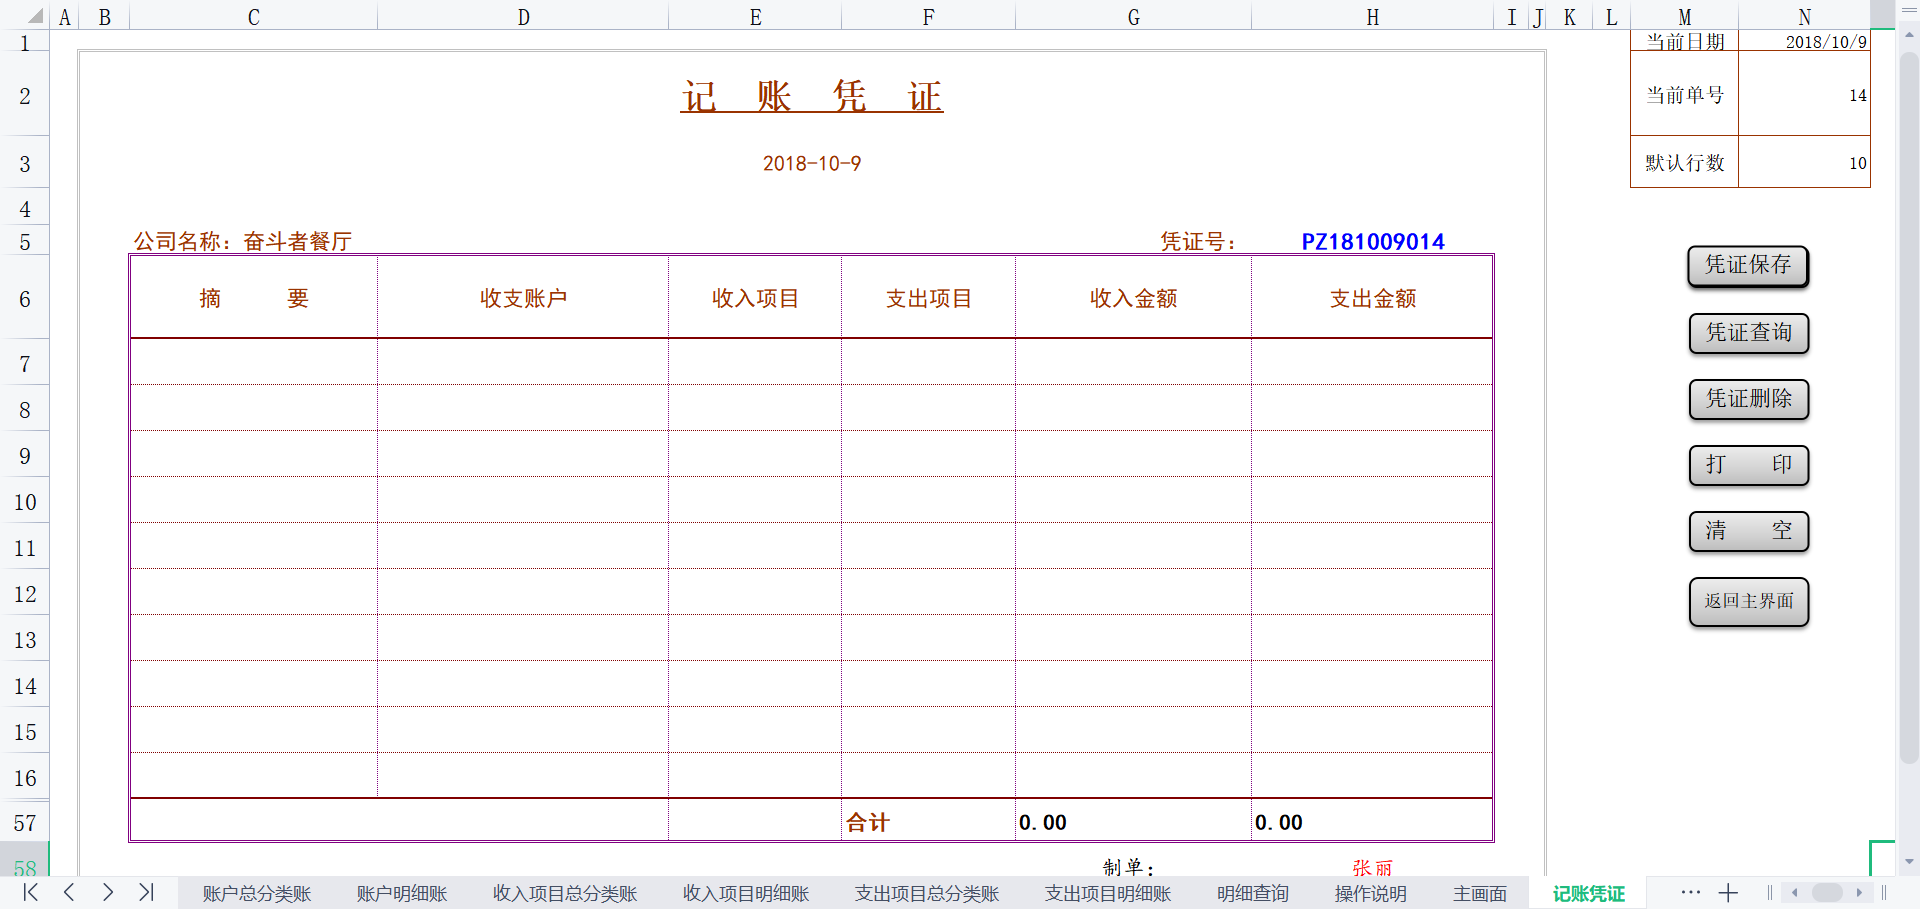Click the 凭证保存 button
The width and height of the screenshot is (1920, 909).
tap(1748, 266)
